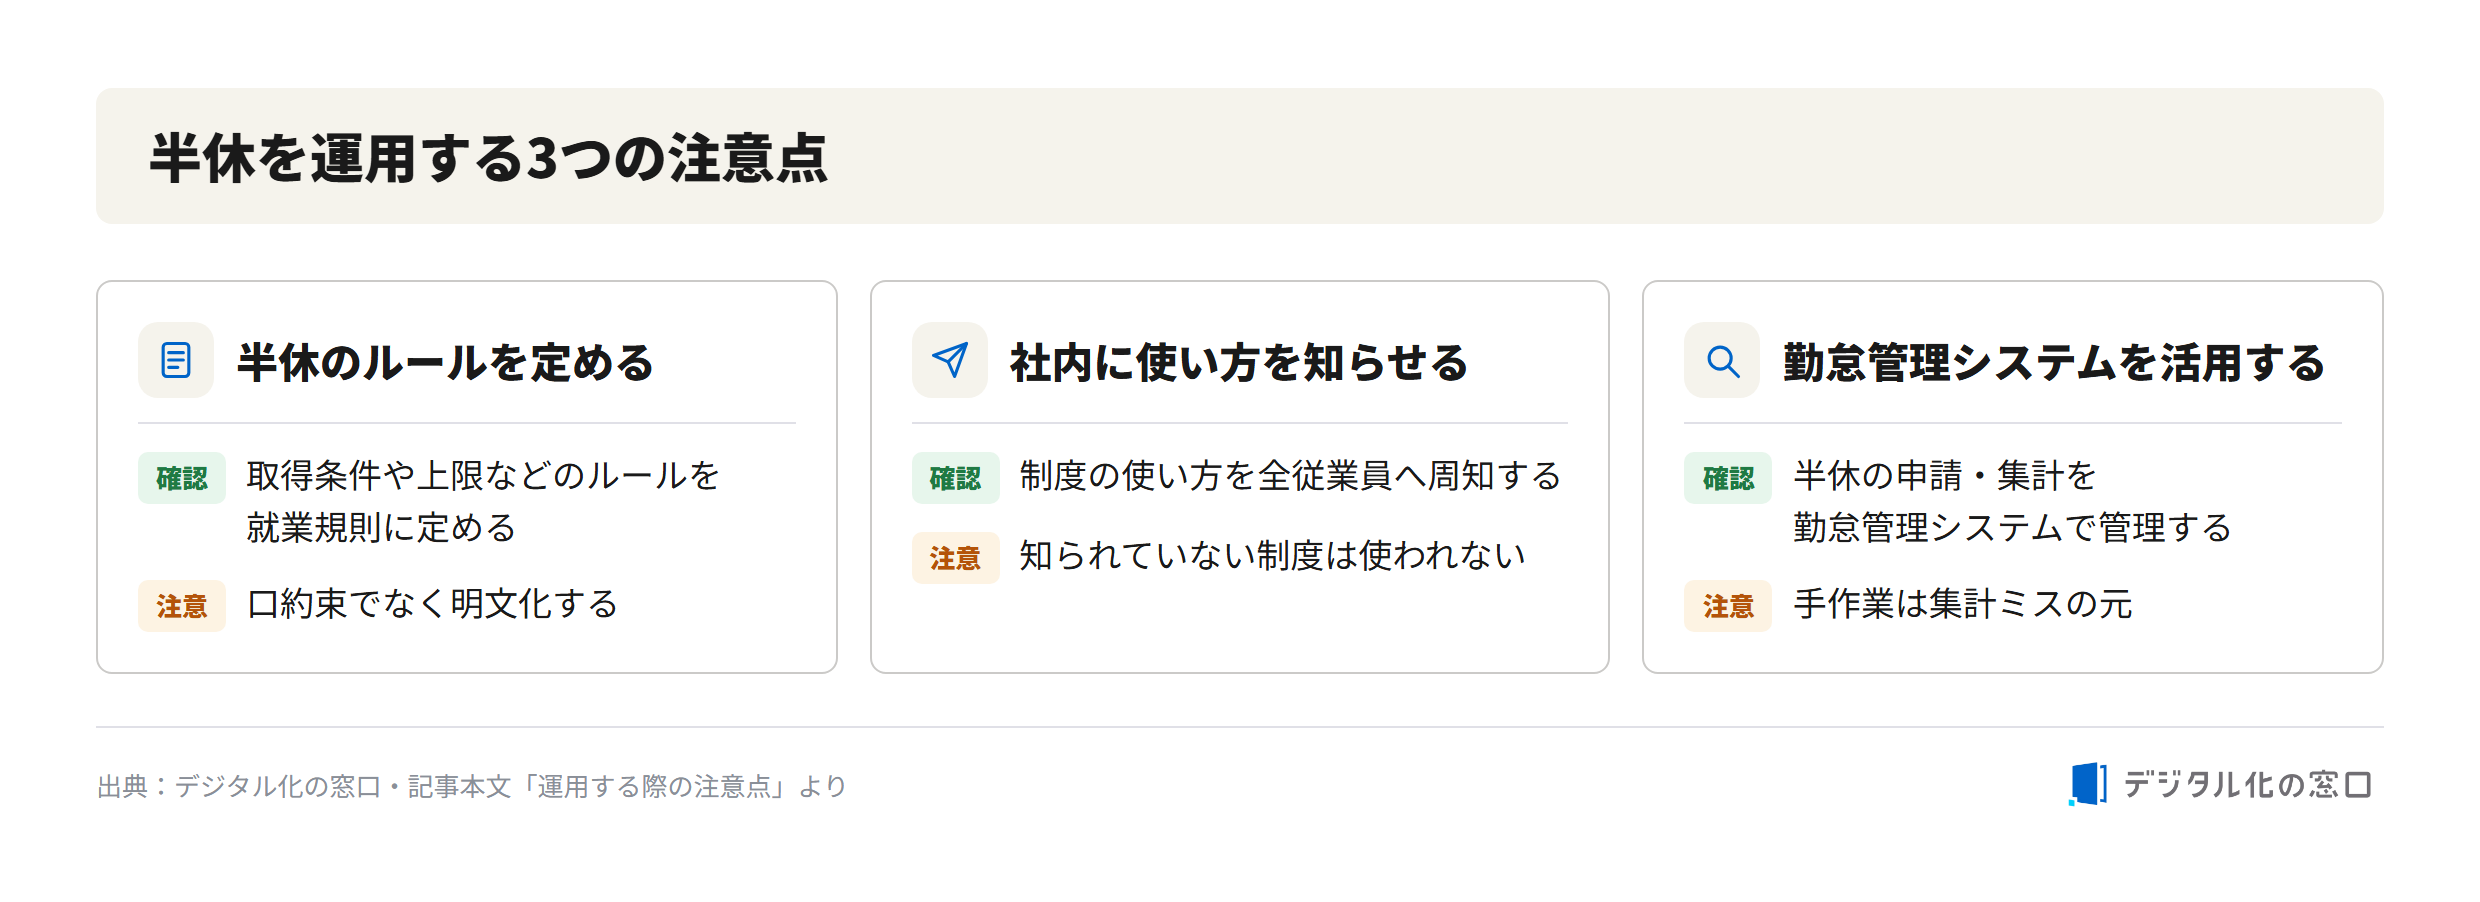Click the 注意 badge in the second card

tap(956, 558)
